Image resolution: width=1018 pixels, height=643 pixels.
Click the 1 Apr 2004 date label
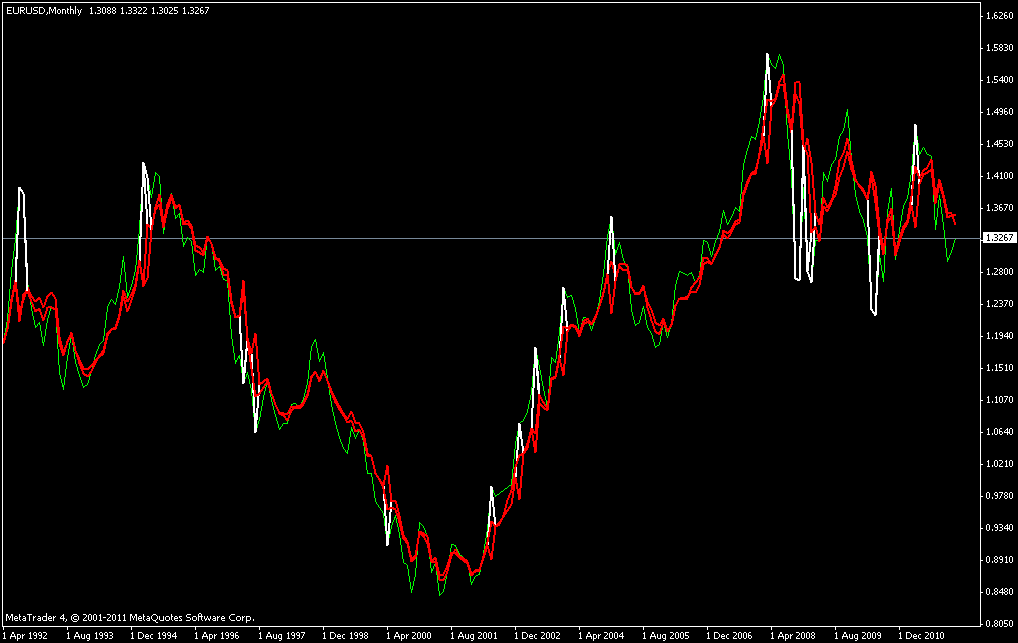pyautogui.click(x=601, y=635)
